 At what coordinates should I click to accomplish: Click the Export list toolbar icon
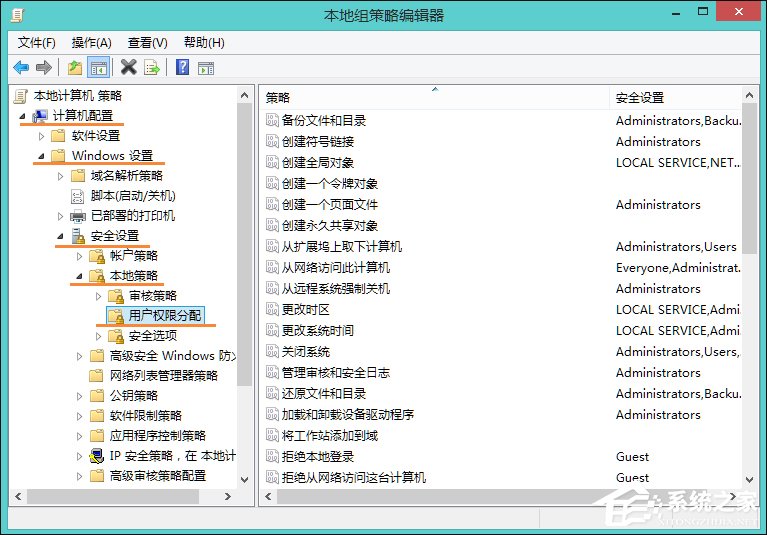pyautogui.click(x=152, y=67)
